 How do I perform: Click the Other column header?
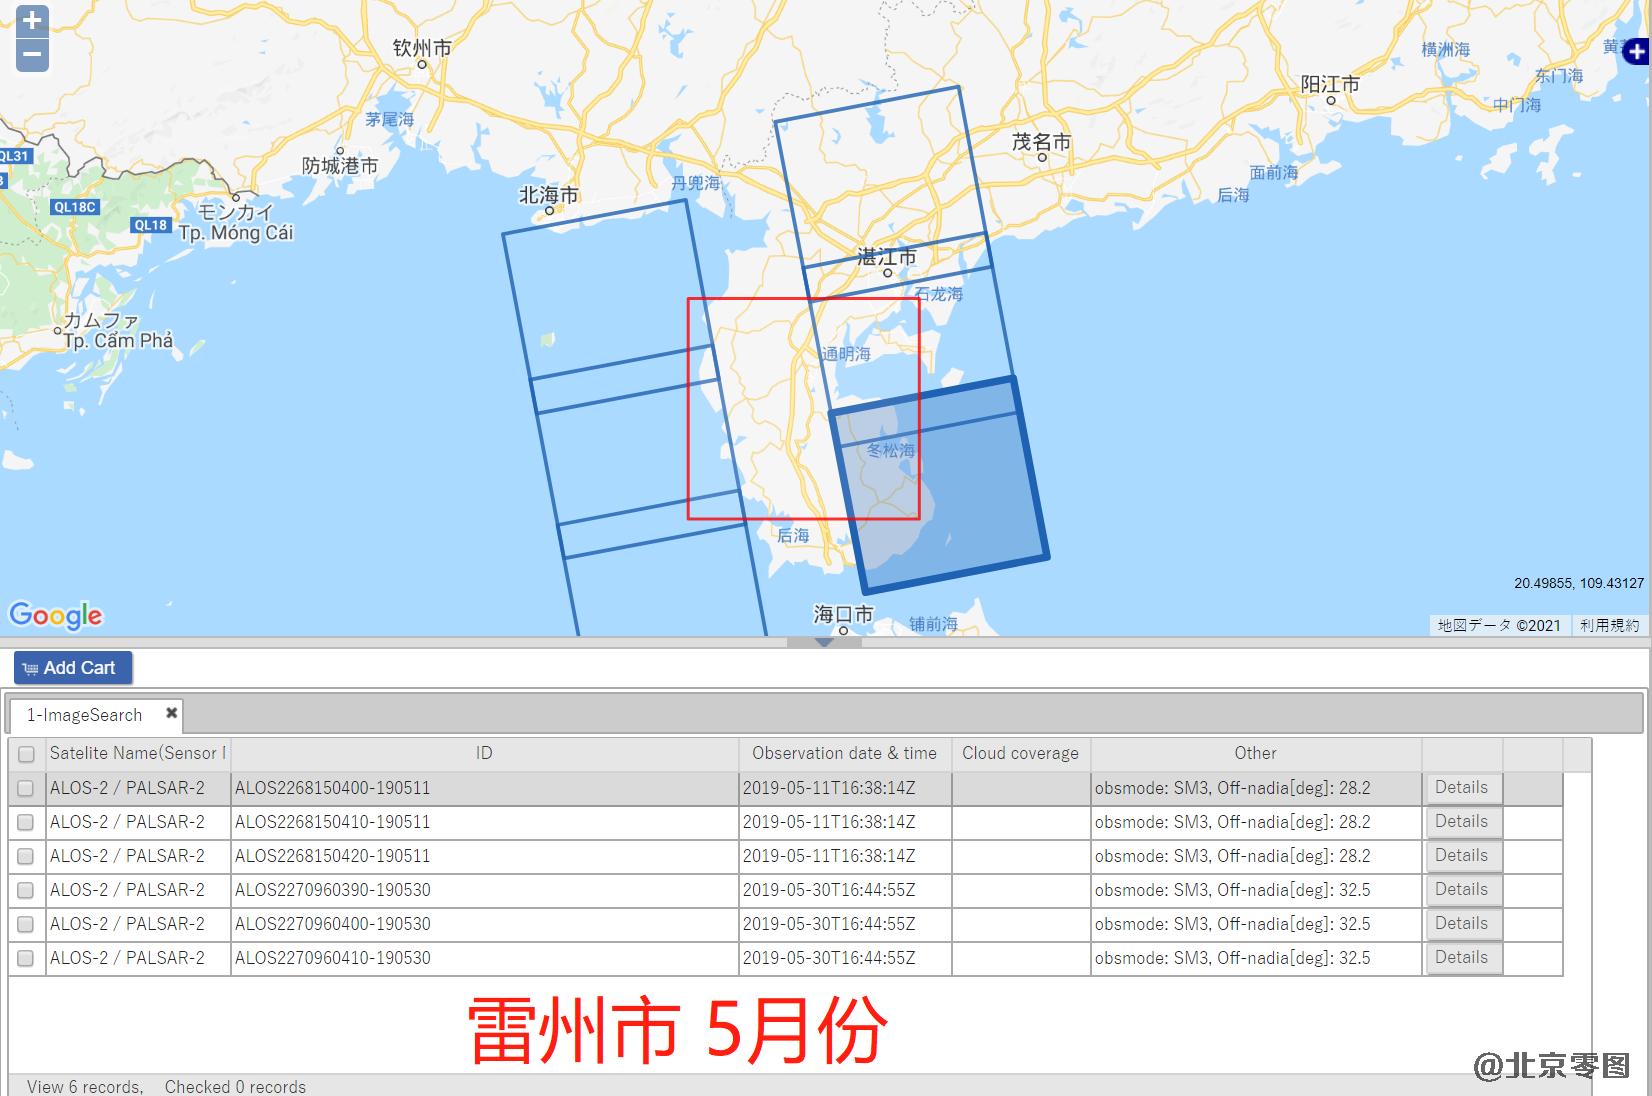tap(1255, 753)
